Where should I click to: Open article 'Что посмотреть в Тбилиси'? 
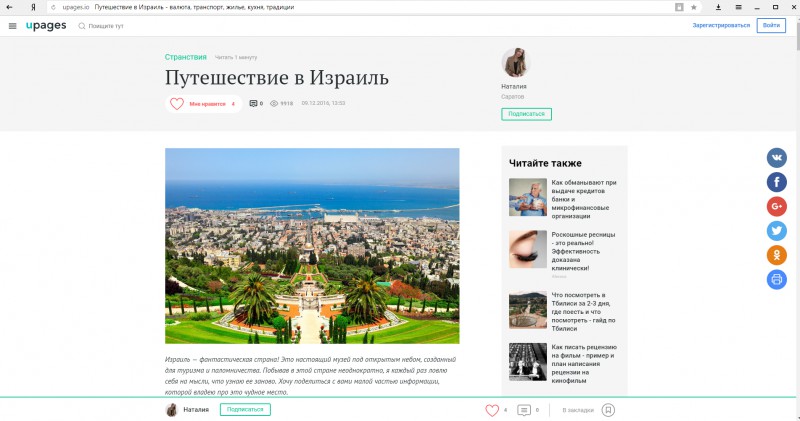point(583,312)
